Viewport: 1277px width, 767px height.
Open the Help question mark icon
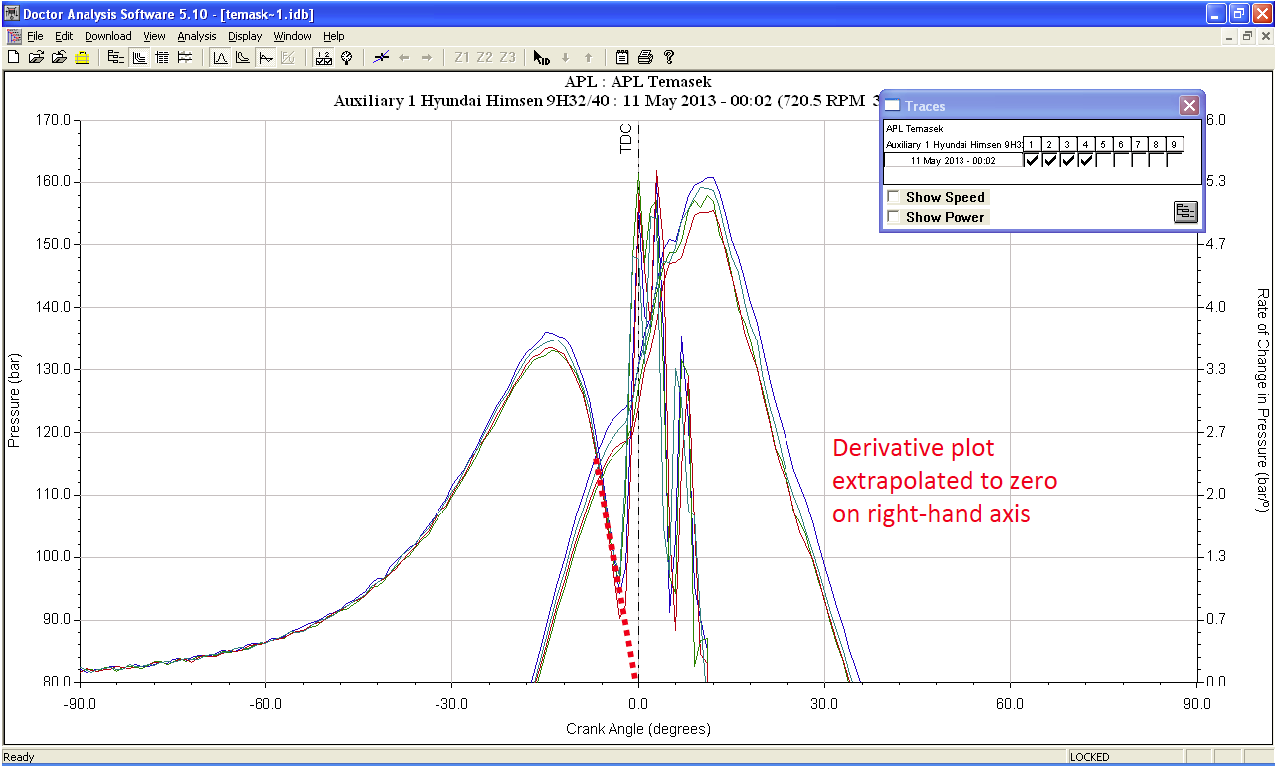pyautogui.click(x=669, y=57)
